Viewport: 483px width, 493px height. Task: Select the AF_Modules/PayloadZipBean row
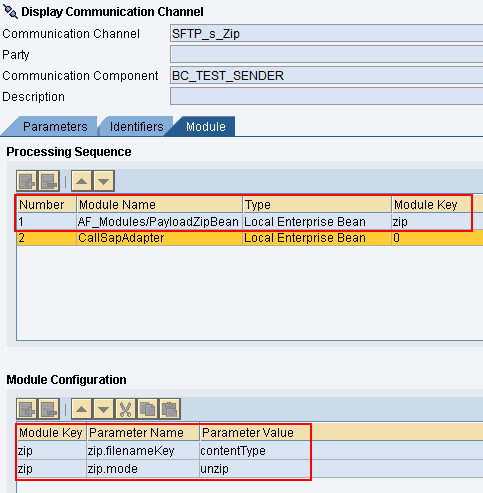click(249, 222)
